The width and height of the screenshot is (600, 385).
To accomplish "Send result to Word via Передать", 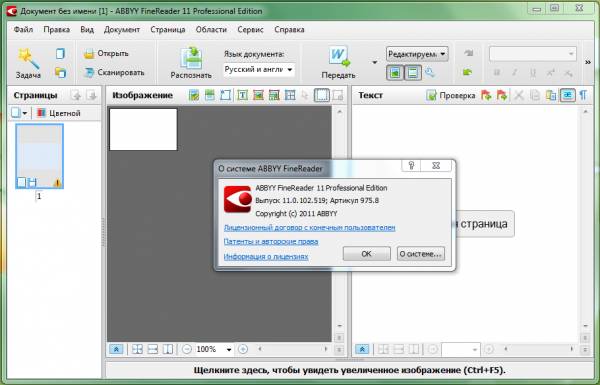I will [x=338, y=63].
